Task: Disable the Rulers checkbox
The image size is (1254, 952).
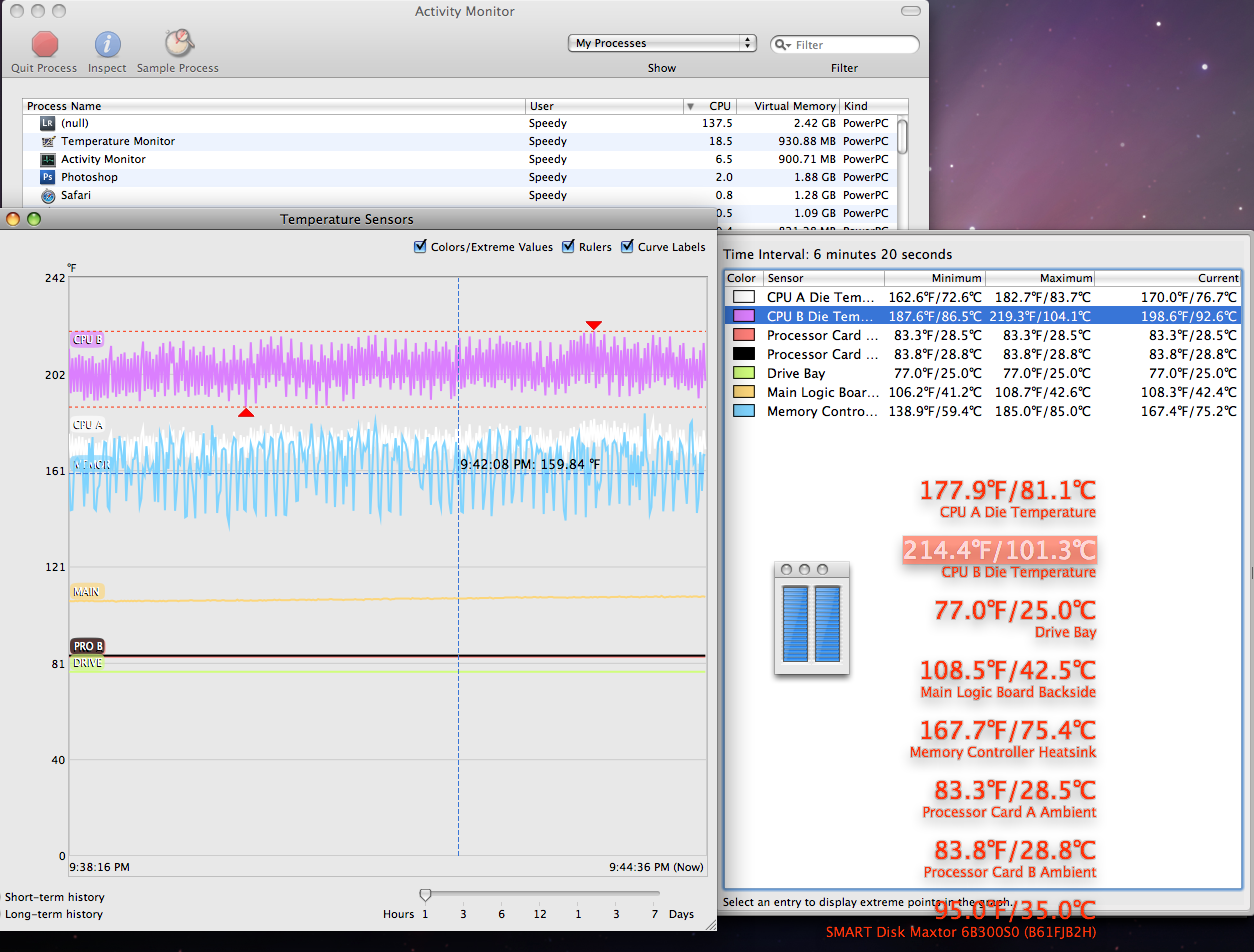Action: click(569, 247)
